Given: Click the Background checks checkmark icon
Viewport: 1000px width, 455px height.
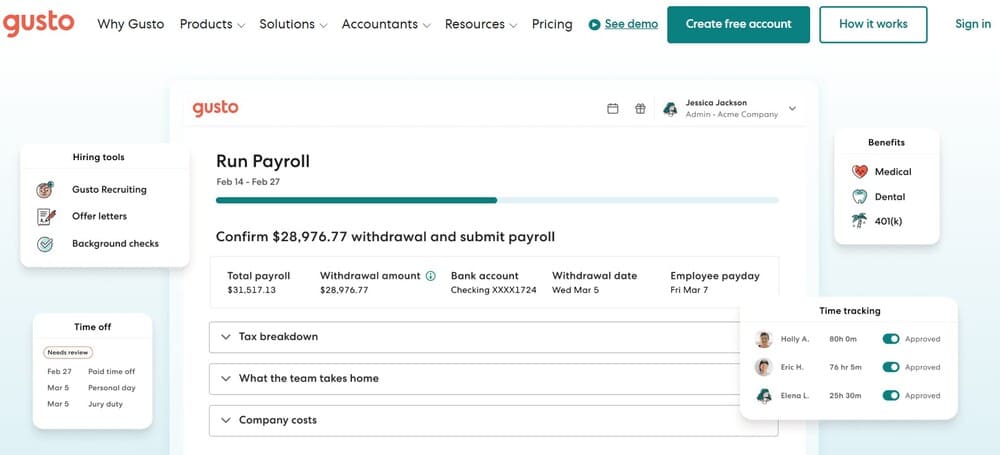Looking at the screenshot, I should tap(45, 243).
